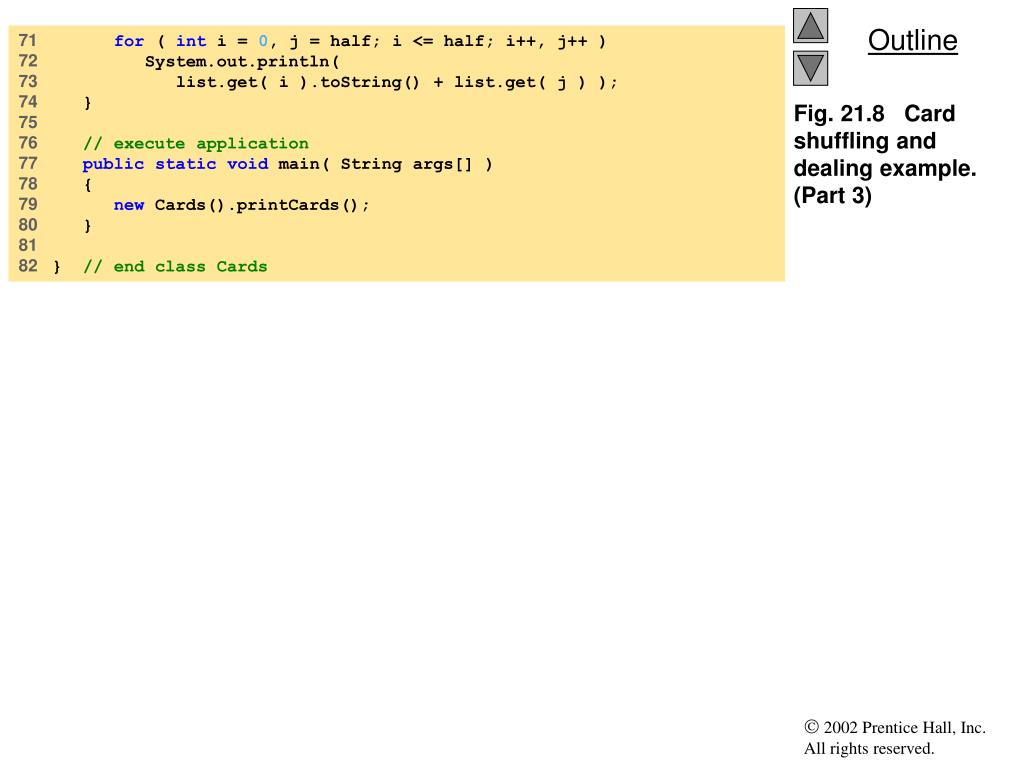Open the Outline link
Viewport: 1024px width, 768px height.
click(x=912, y=40)
